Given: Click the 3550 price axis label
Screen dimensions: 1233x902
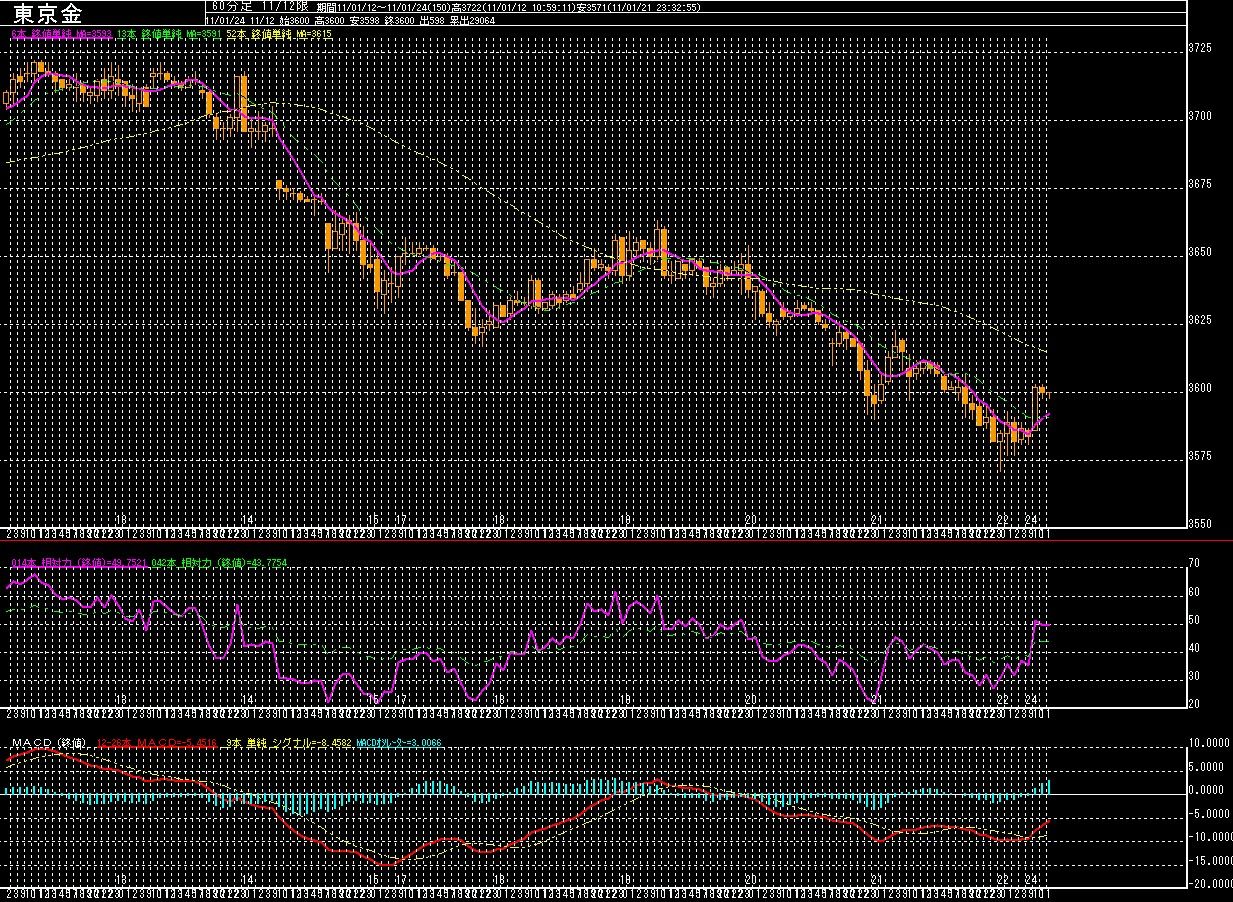Looking at the screenshot, I should [x=1198, y=524].
